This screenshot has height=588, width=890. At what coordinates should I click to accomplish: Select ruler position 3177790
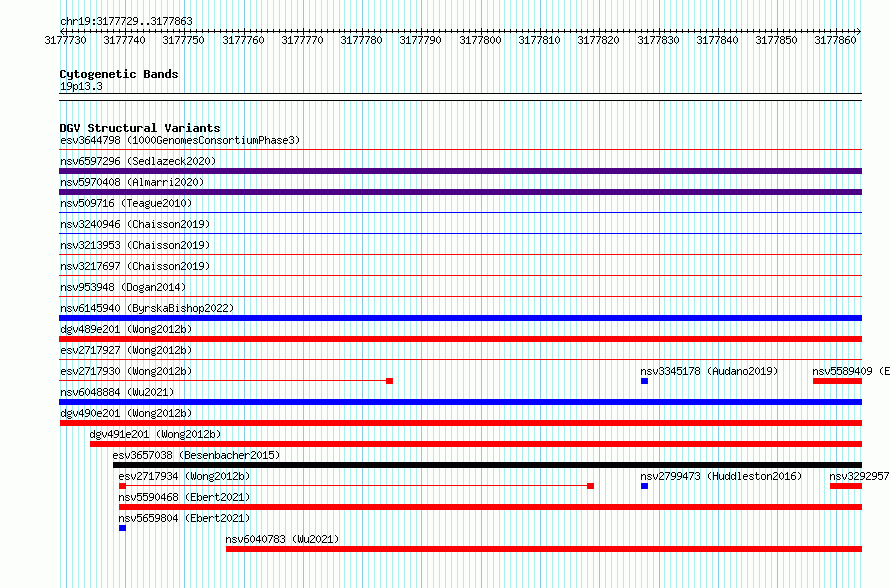point(420,40)
